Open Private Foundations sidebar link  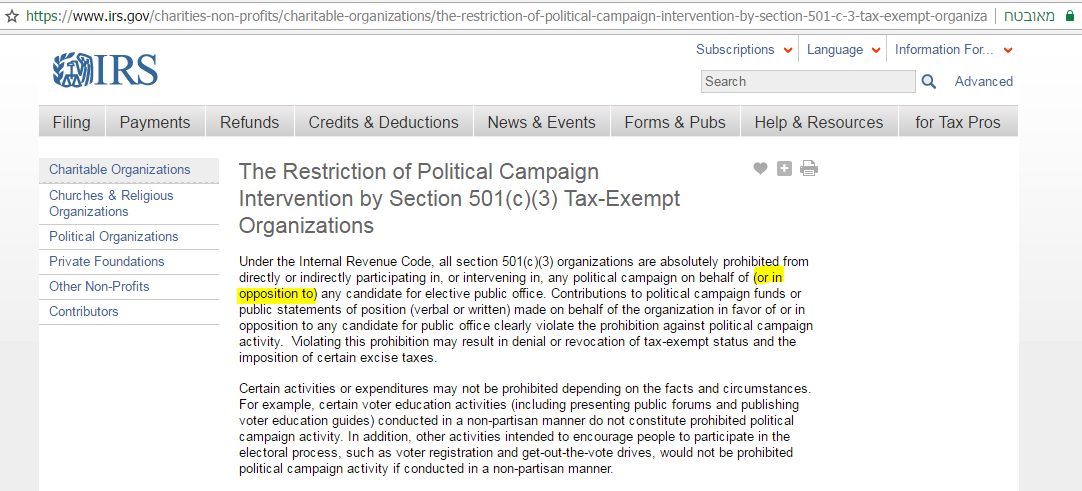point(107,262)
